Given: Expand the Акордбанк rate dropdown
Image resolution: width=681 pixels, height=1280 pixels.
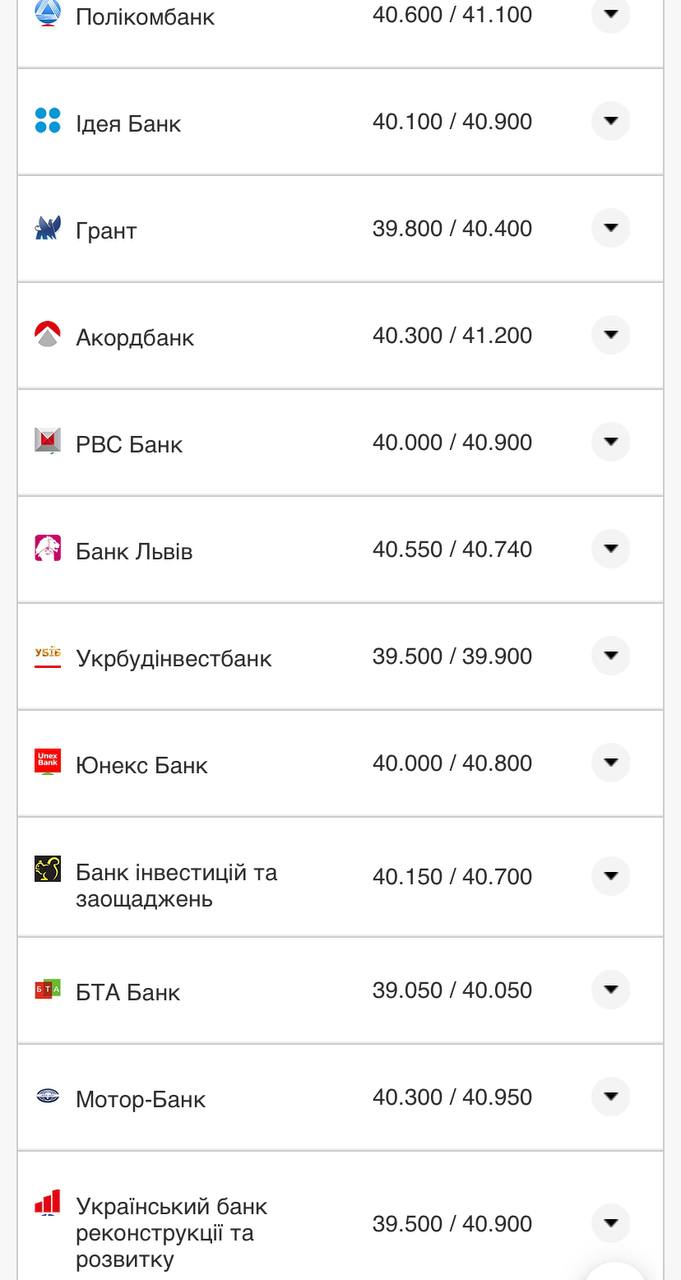Looking at the screenshot, I should (610, 335).
